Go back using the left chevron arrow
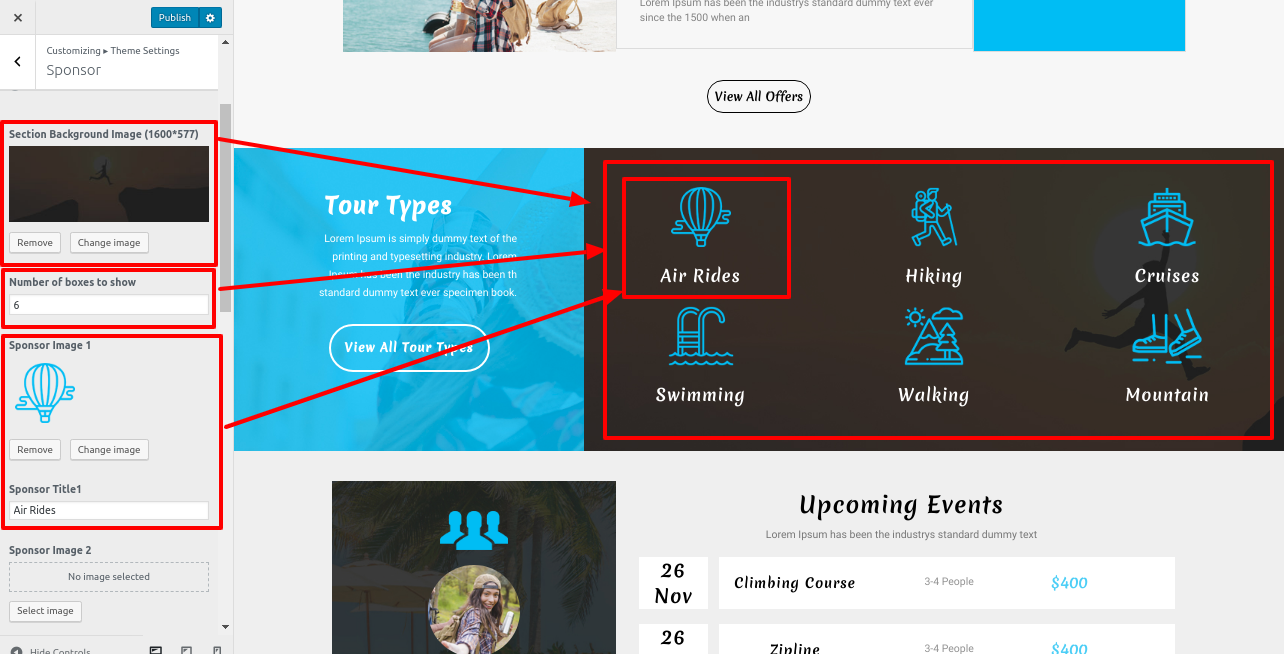 click(17, 62)
